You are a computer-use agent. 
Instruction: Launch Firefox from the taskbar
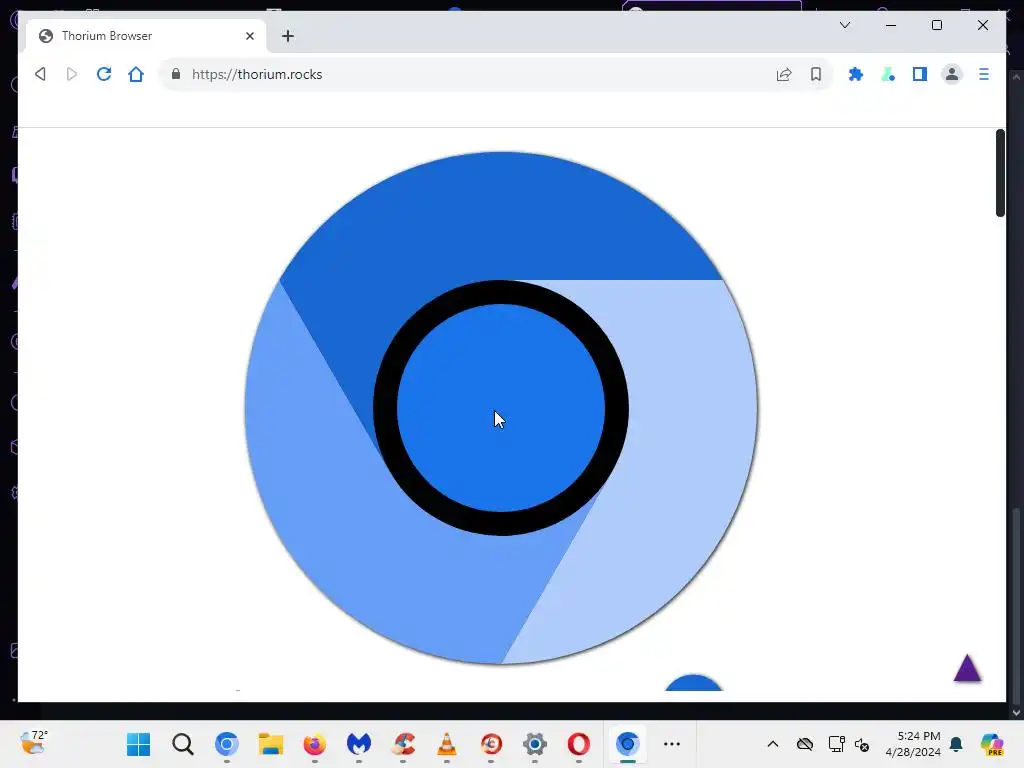315,744
